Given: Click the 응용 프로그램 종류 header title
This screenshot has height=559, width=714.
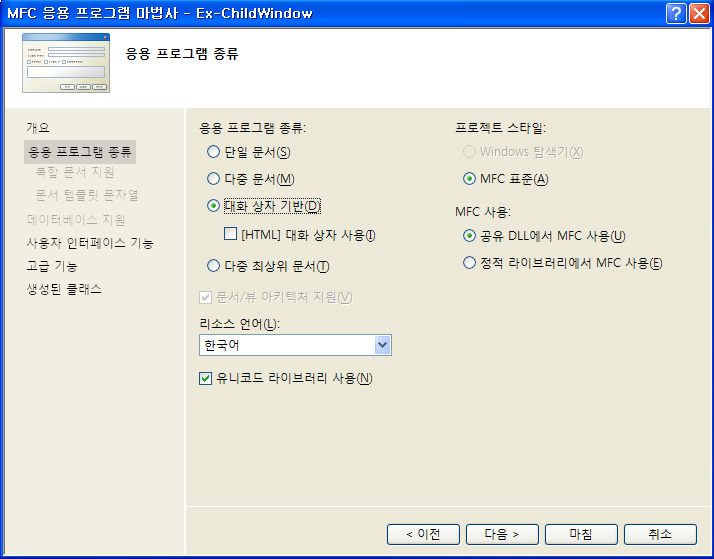Looking at the screenshot, I should click(182, 54).
